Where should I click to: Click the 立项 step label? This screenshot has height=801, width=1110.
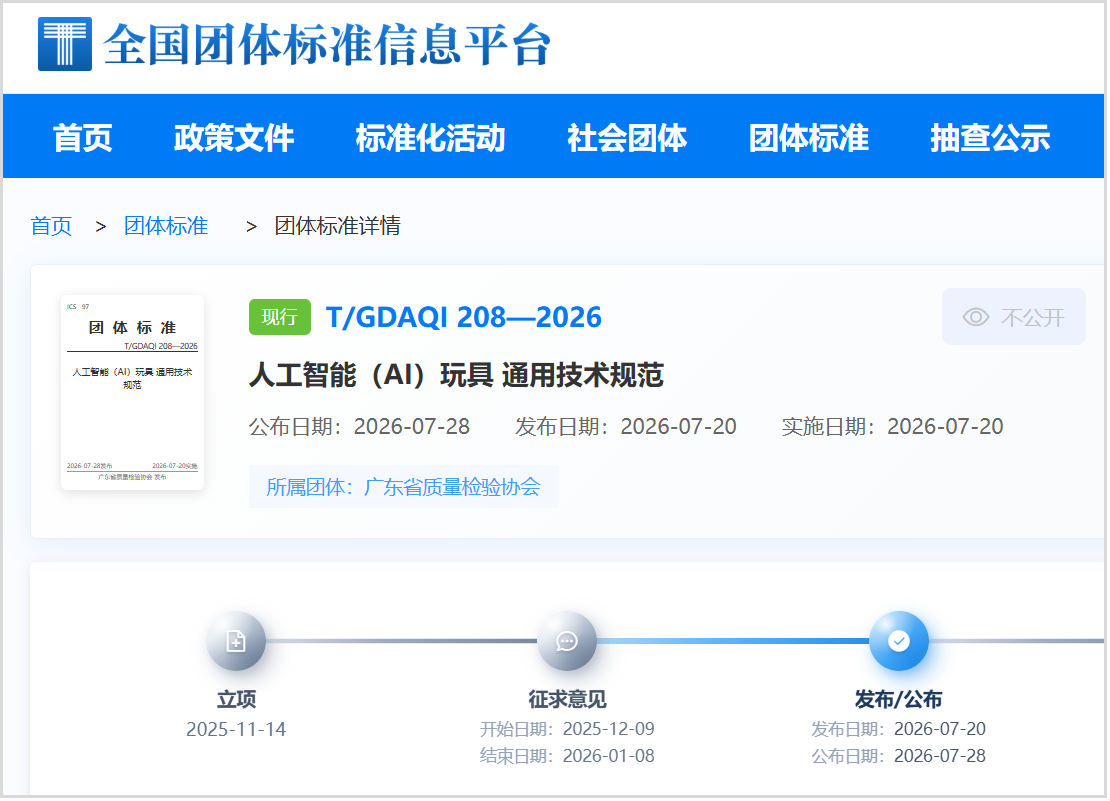tap(236, 701)
